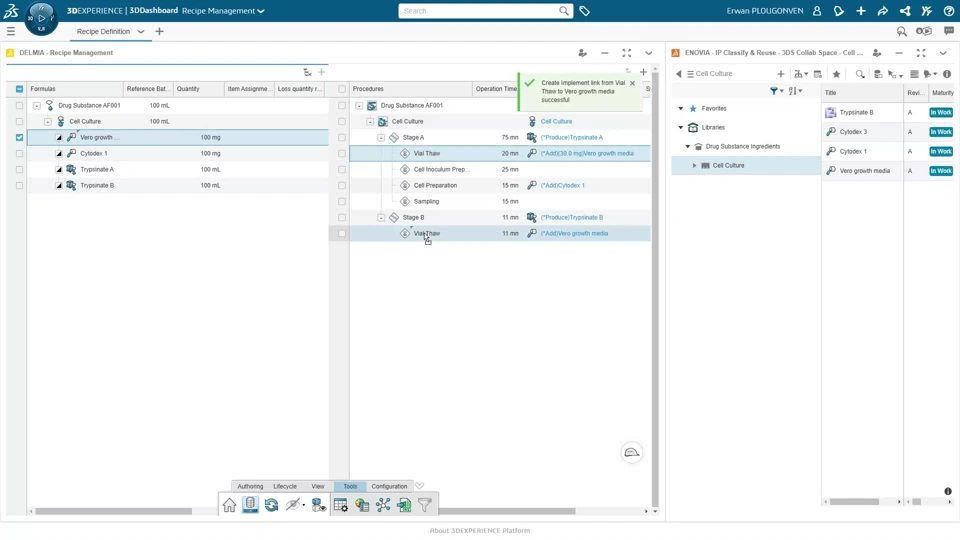Click About 3DEXPERIENCE Platform footer link
The height and width of the screenshot is (540, 960).
[x=480, y=531]
